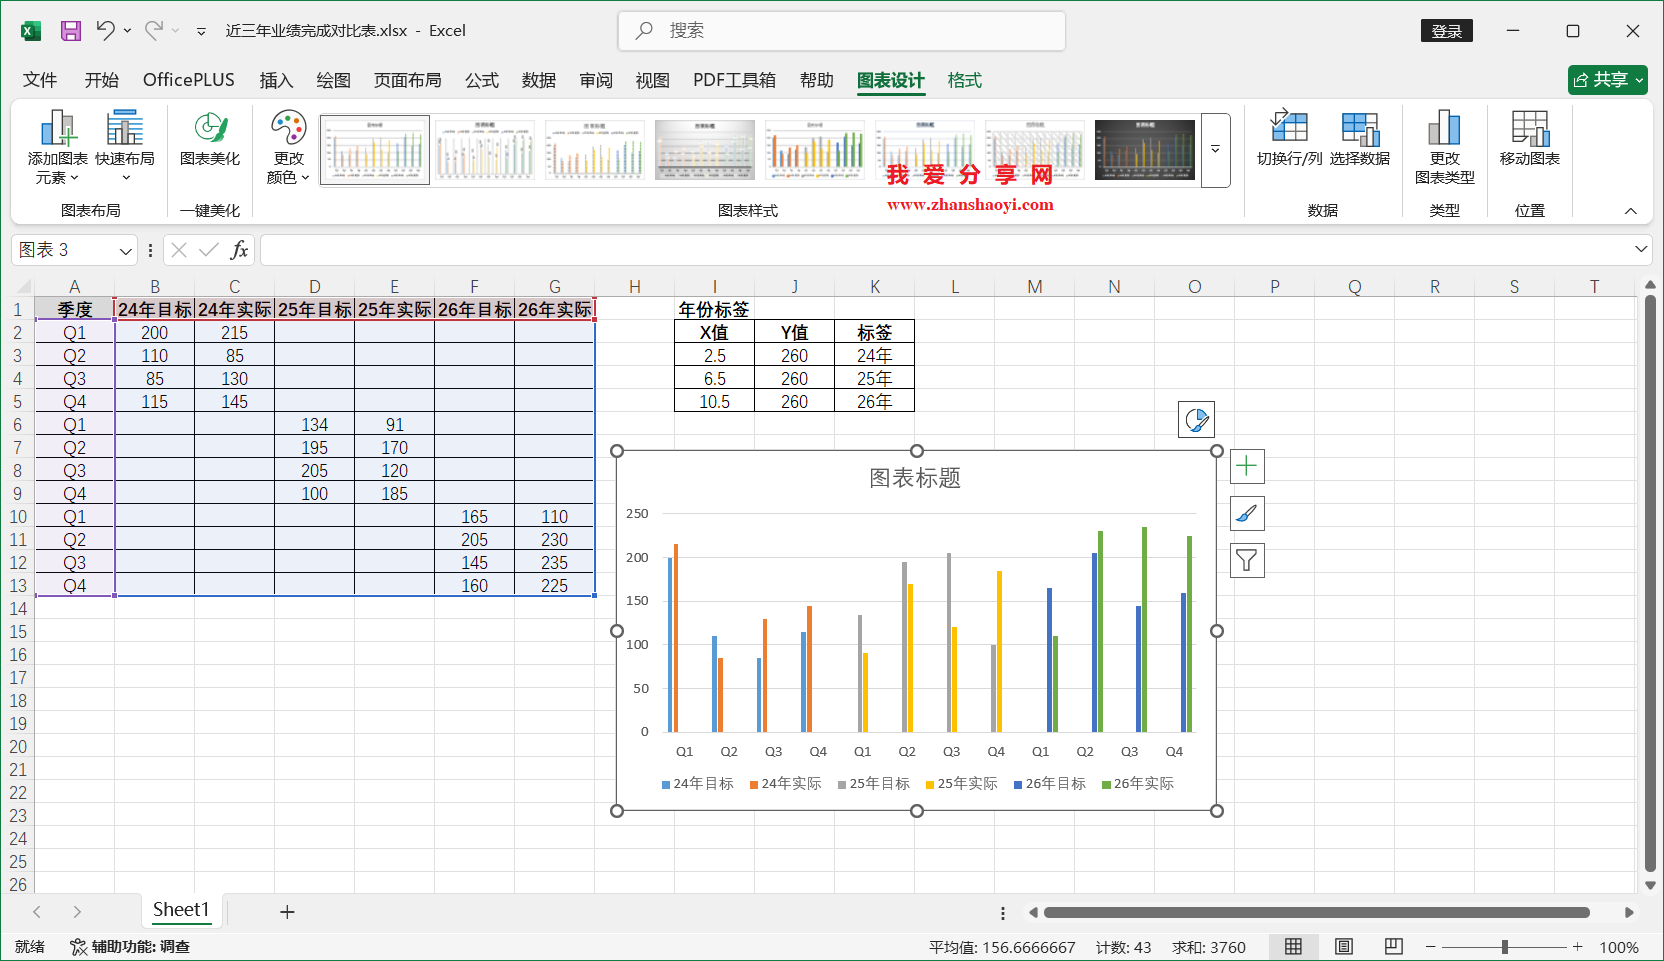This screenshot has width=1664, height=961.
Task: Click the Excel app icon in the title bar
Action: (31, 31)
